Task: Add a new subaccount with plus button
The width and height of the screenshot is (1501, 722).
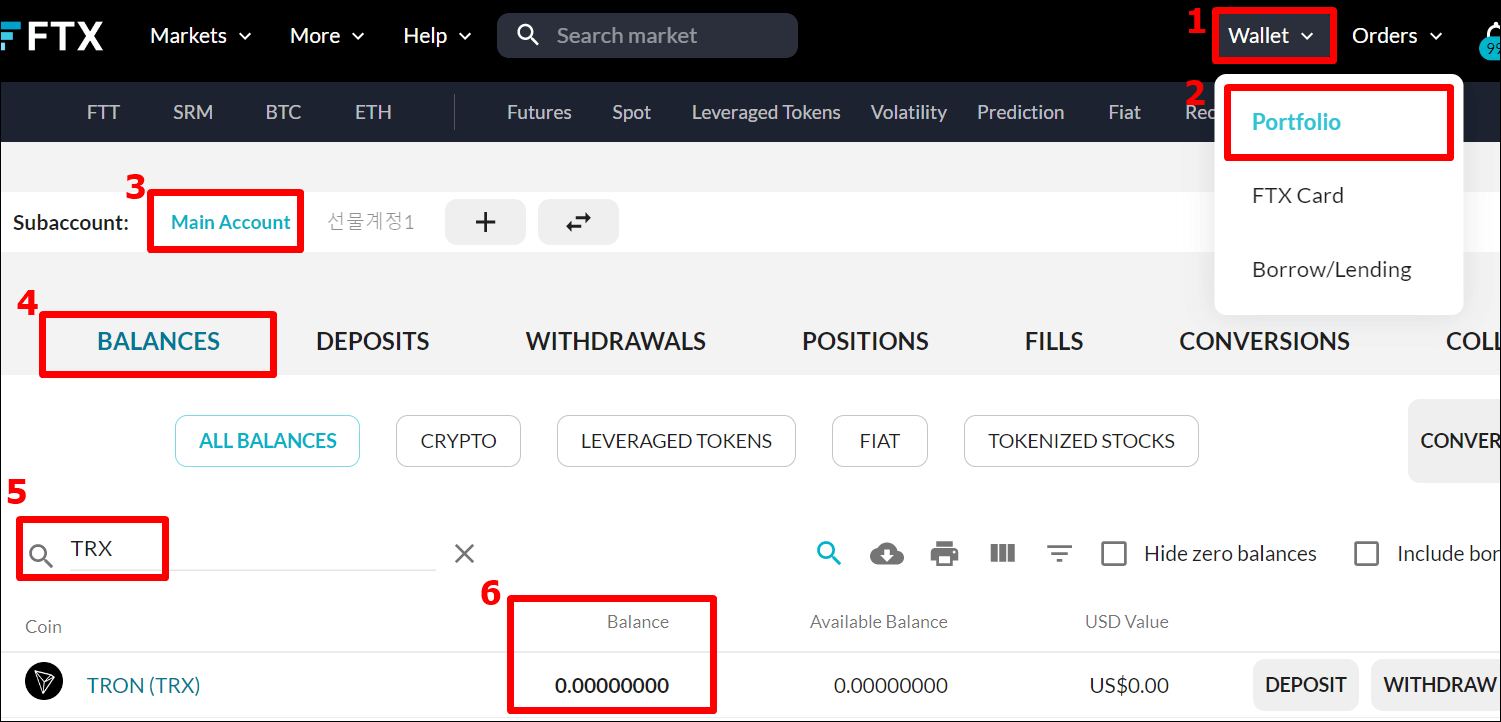Action: (485, 222)
